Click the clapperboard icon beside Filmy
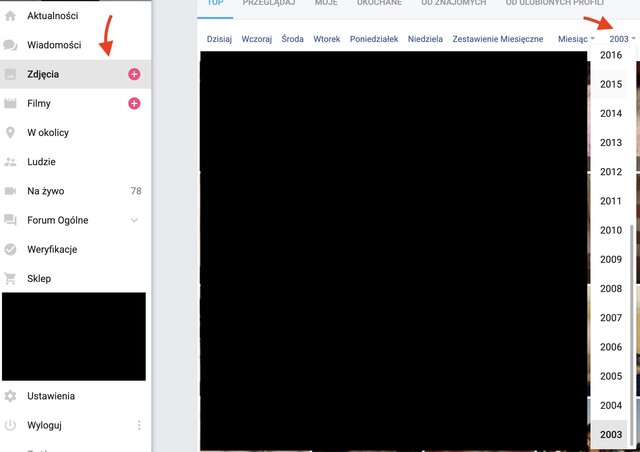640x452 pixels. [x=10, y=103]
